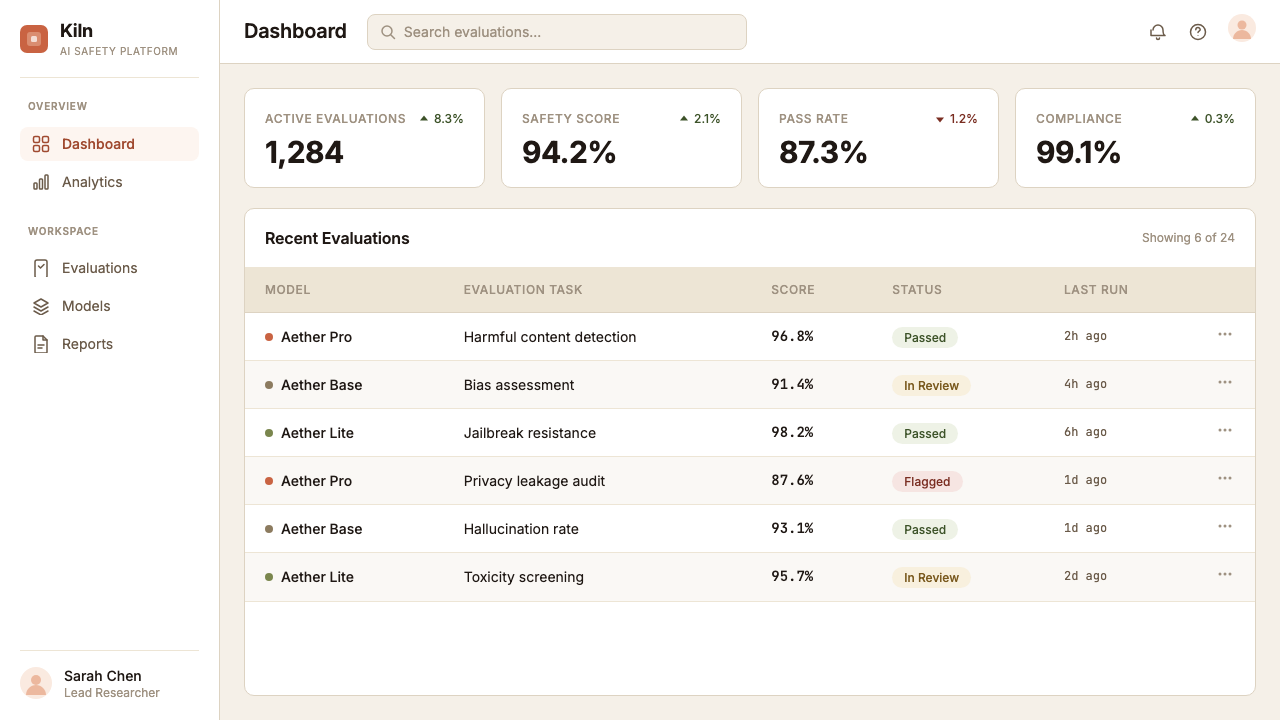1280x720 pixels.
Task: Go to Dashboard in the sidebar
Action: tap(109, 144)
